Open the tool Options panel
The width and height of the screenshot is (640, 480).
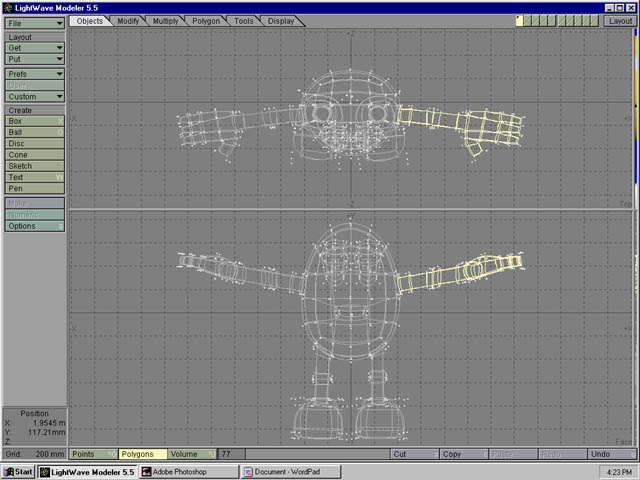35,226
